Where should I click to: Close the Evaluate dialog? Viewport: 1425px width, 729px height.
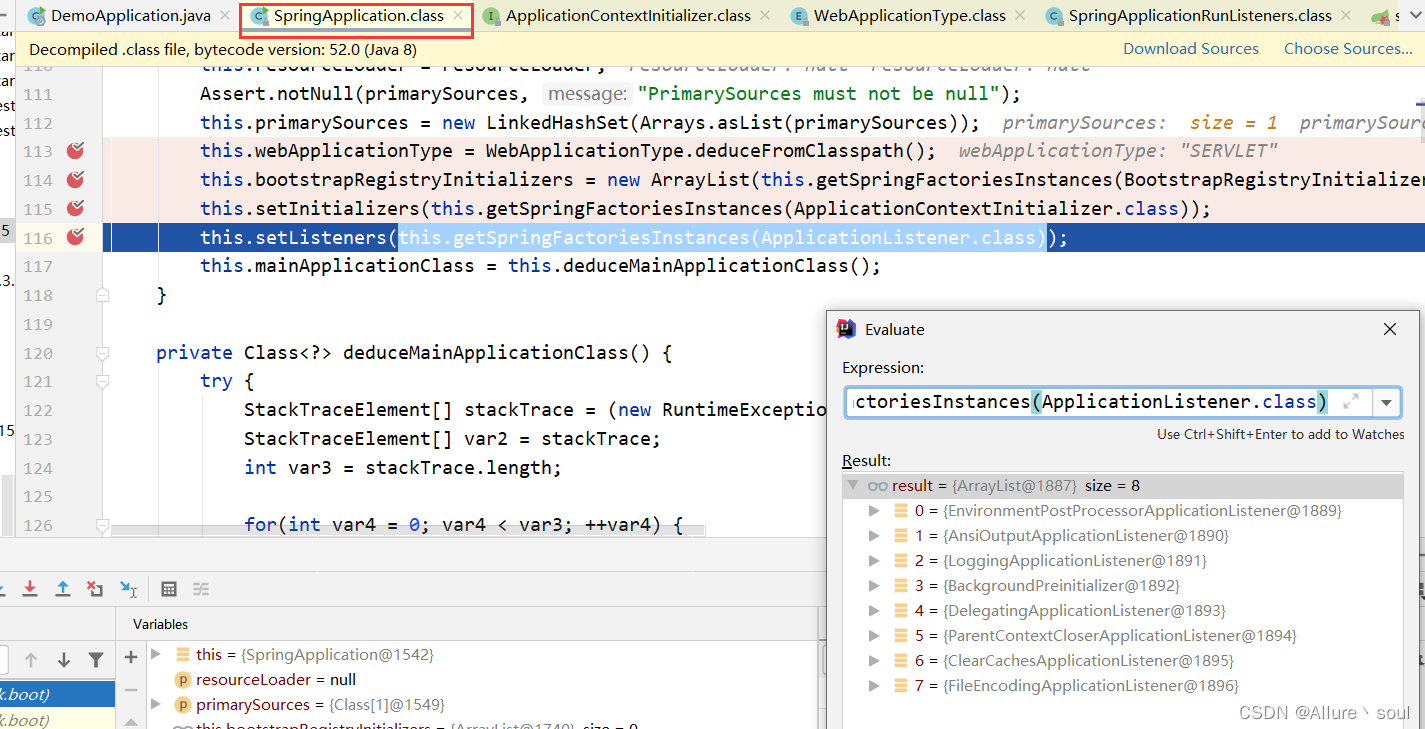[1389, 329]
